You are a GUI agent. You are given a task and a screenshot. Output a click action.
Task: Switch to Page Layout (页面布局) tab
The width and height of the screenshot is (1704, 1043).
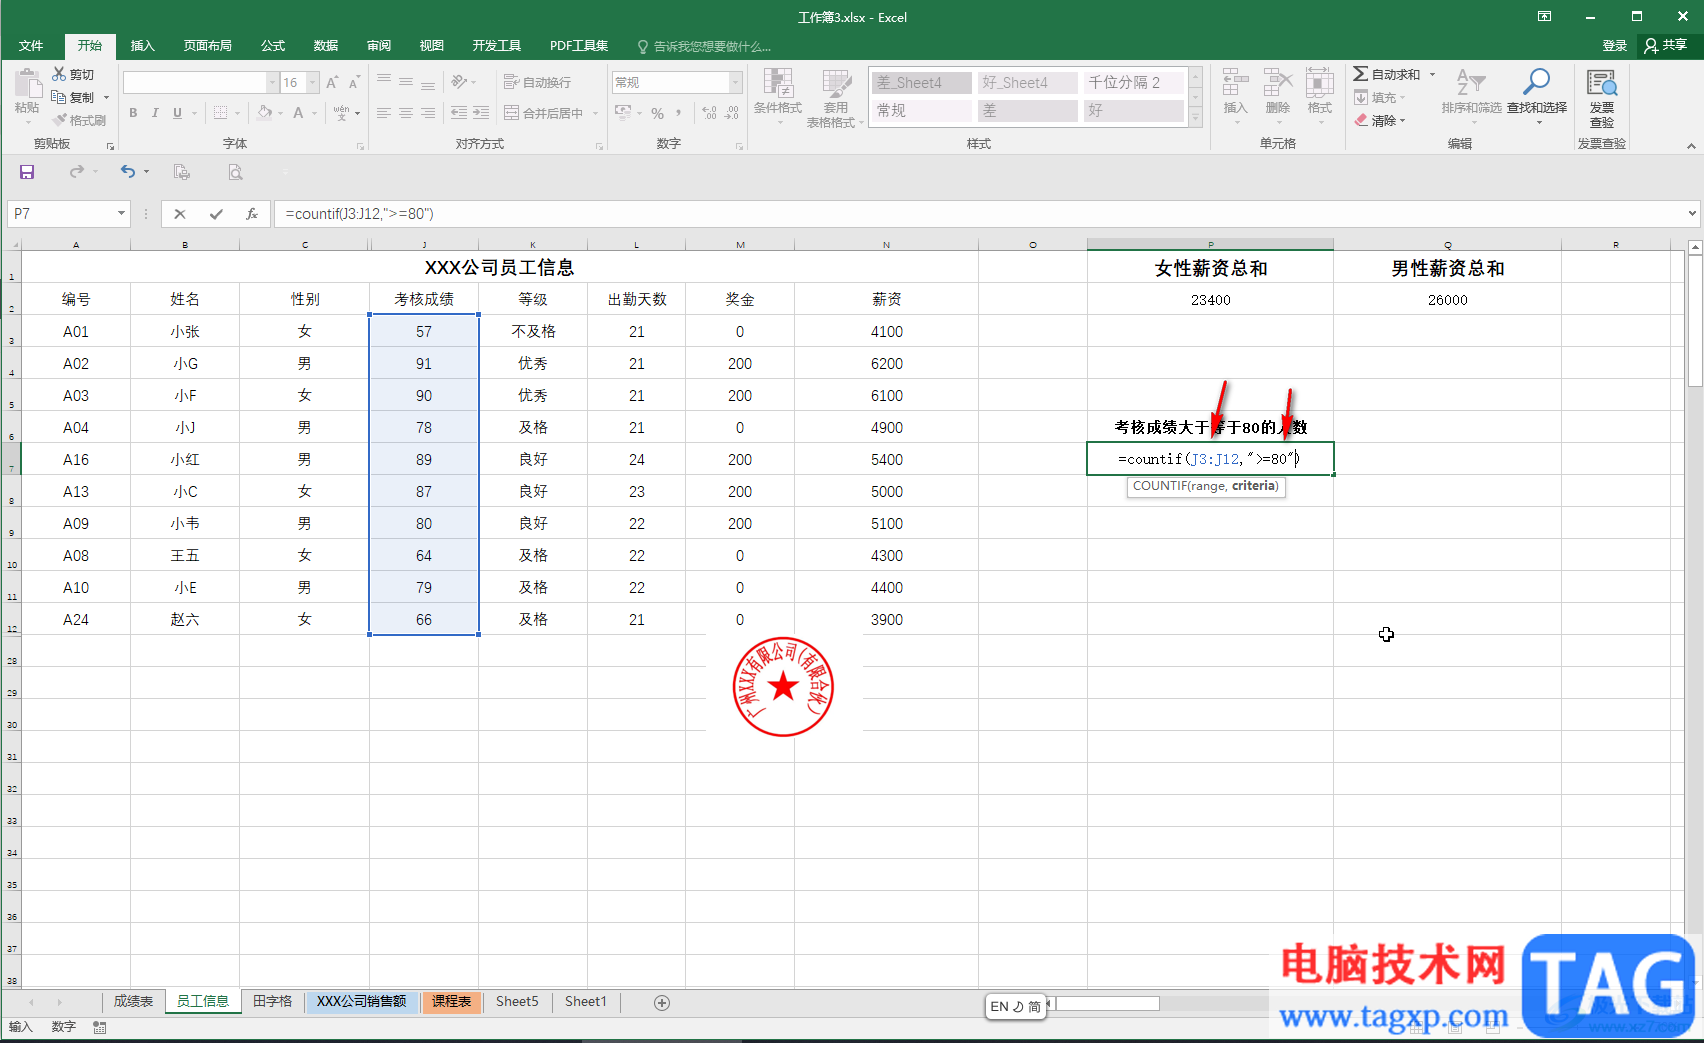pyautogui.click(x=208, y=46)
